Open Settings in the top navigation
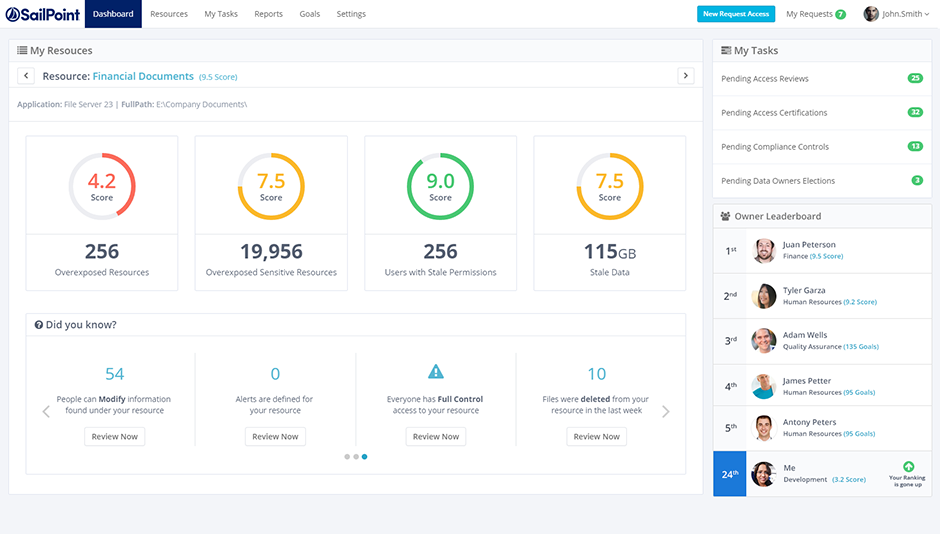 pos(351,14)
